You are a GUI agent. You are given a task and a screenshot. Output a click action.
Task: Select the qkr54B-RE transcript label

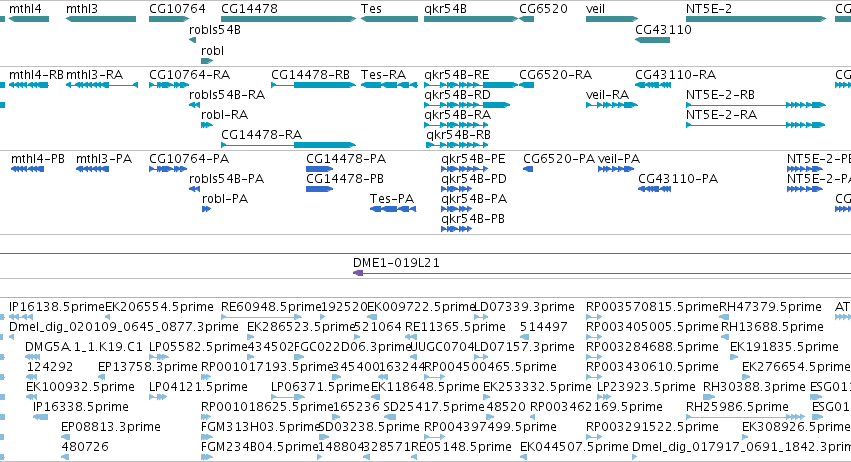click(x=456, y=75)
